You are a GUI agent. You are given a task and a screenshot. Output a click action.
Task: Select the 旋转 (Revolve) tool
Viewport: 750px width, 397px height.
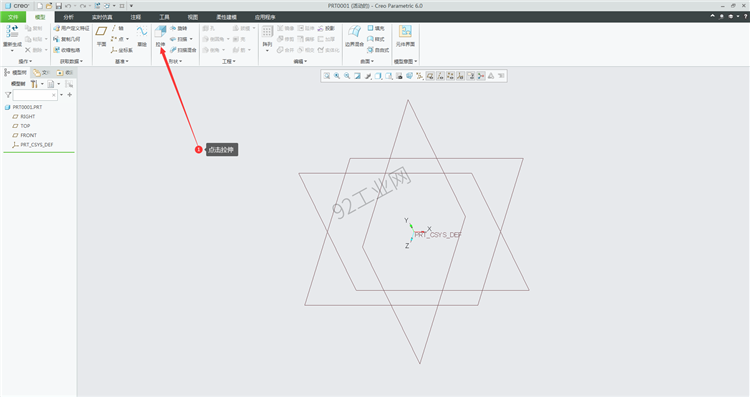[178, 28]
